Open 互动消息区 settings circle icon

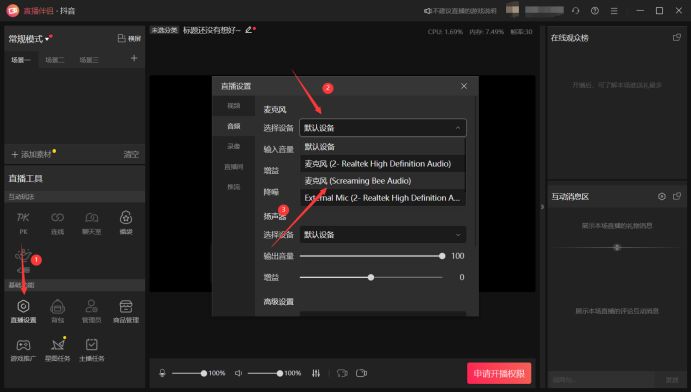coord(662,196)
